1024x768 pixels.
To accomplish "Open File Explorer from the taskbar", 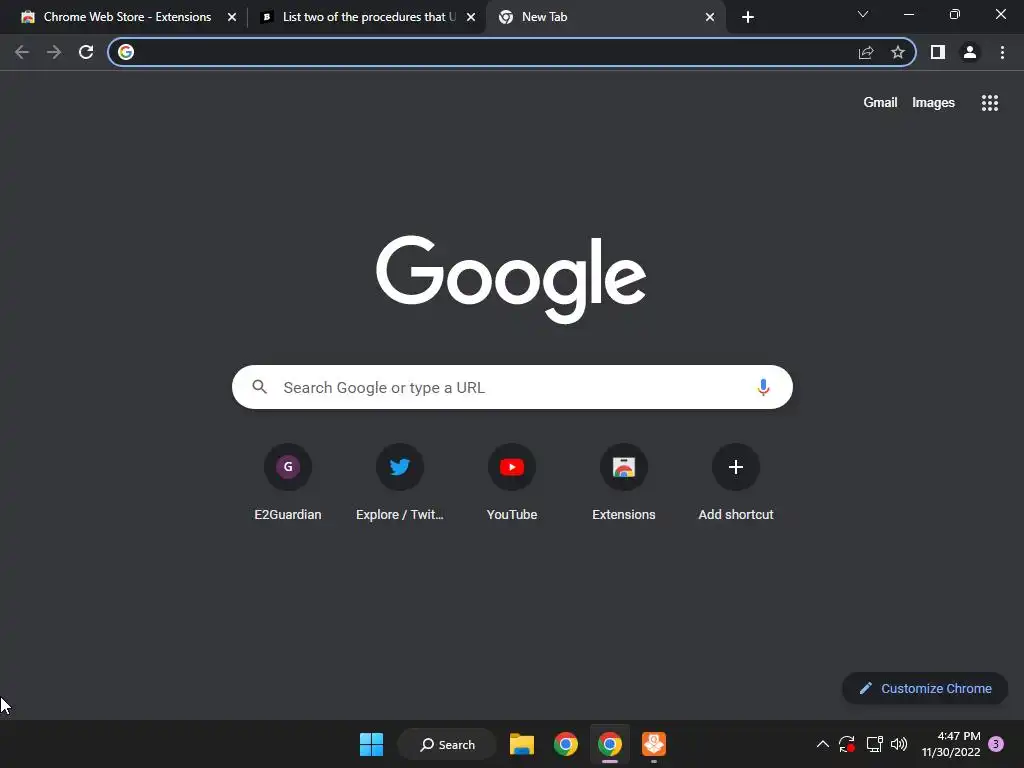I will point(522,744).
